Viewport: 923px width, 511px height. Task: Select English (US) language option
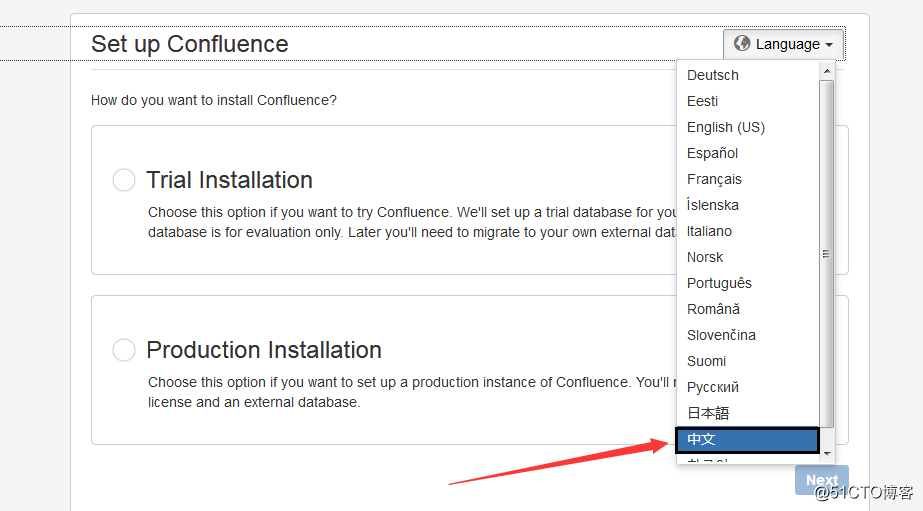pyautogui.click(x=725, y=127)
